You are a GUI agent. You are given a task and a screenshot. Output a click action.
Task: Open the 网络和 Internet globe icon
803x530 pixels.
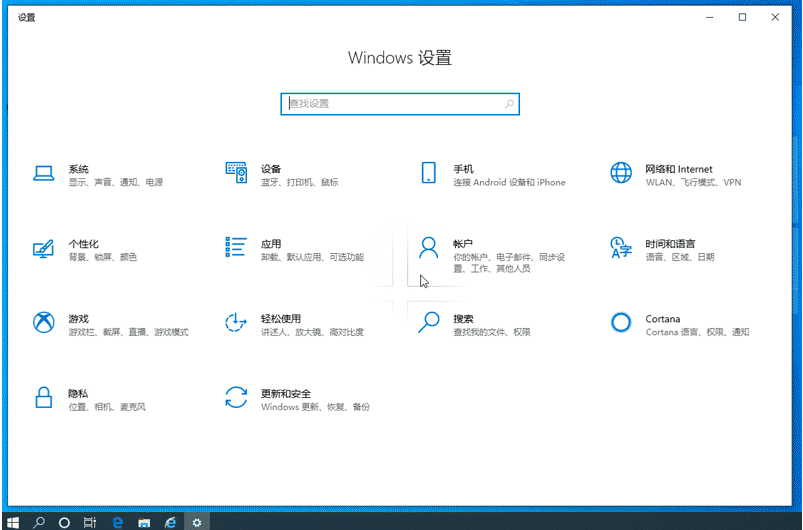coord(621,173)
